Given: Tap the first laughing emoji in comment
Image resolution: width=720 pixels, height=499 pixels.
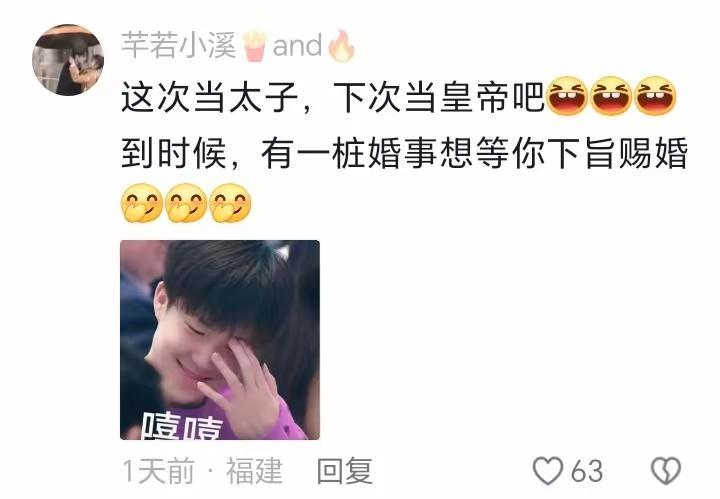Looking at the screenshot, I should pyautogui.click(x=568, y=95).
